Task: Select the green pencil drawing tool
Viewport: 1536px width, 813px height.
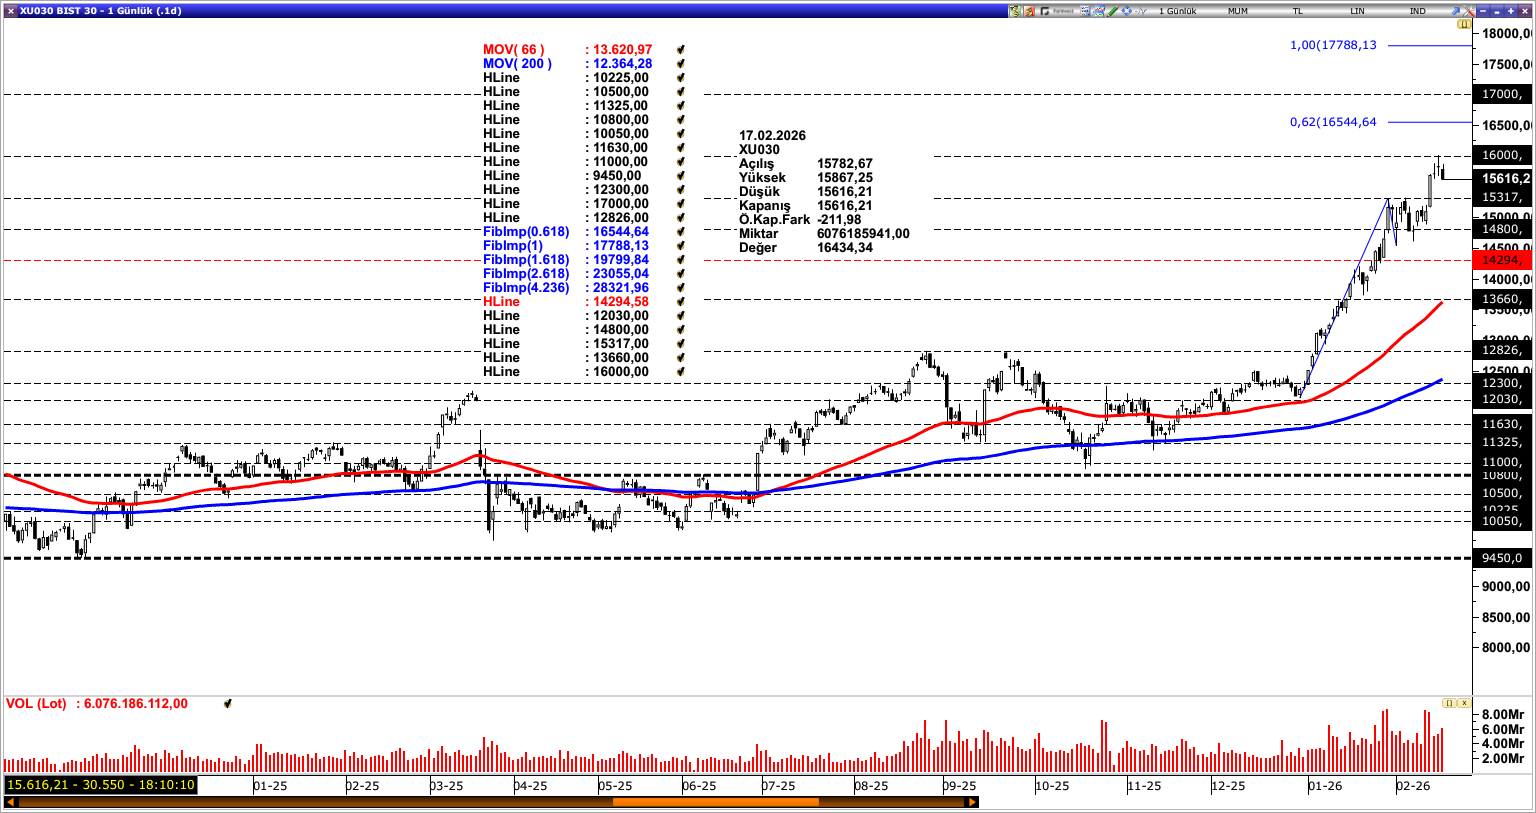Action: pos(1112,11)
